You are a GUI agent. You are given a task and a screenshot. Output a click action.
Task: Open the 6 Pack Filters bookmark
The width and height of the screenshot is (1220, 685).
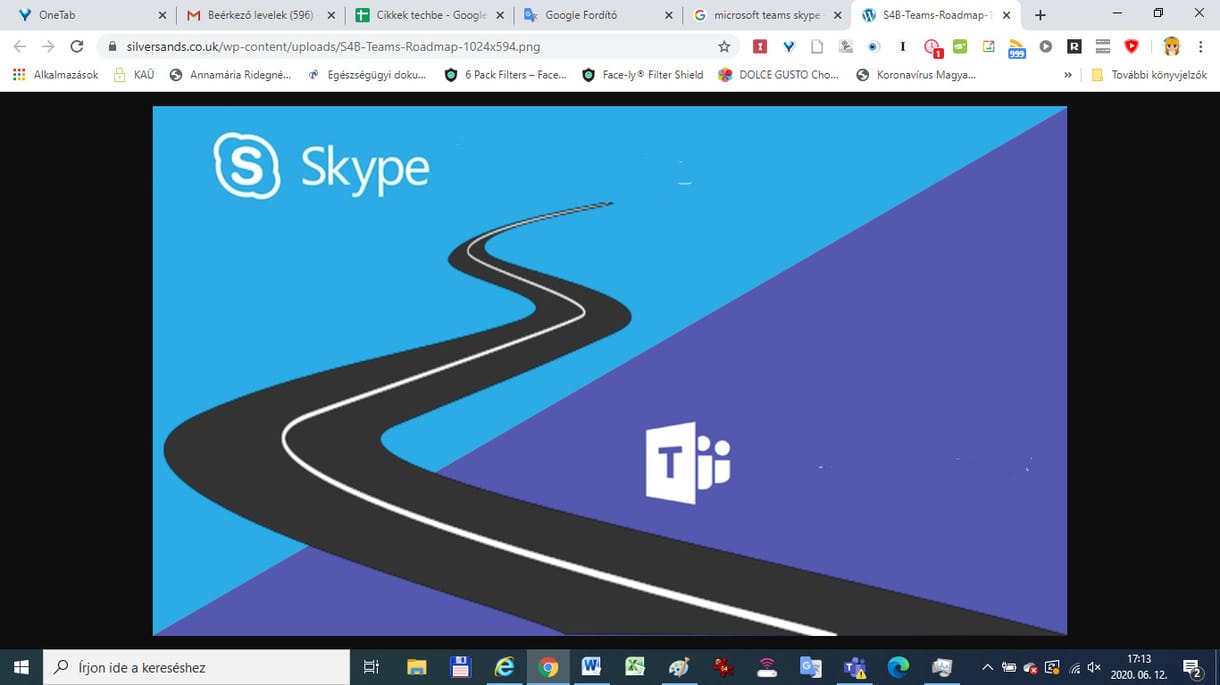(506, 75)
